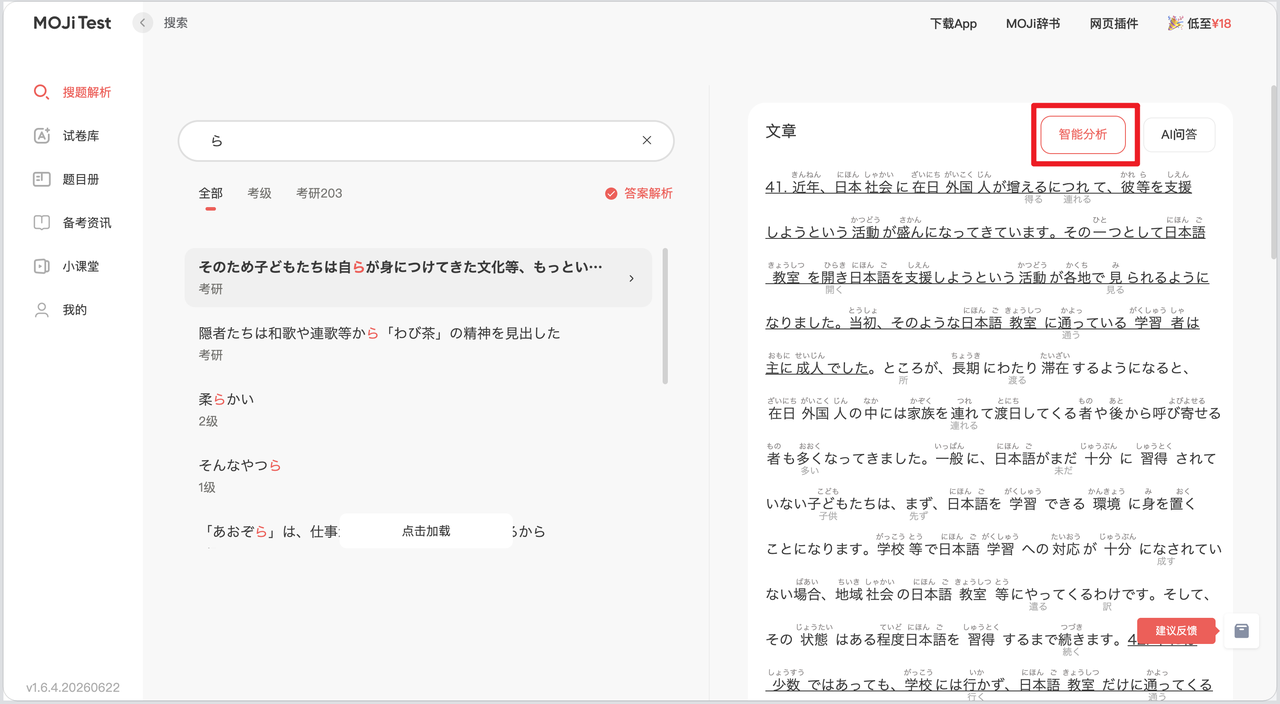Select the 考研203 tab
The height and width of the screenshot is (704, 1280).
pyautogui.click(x=319, y=193)
